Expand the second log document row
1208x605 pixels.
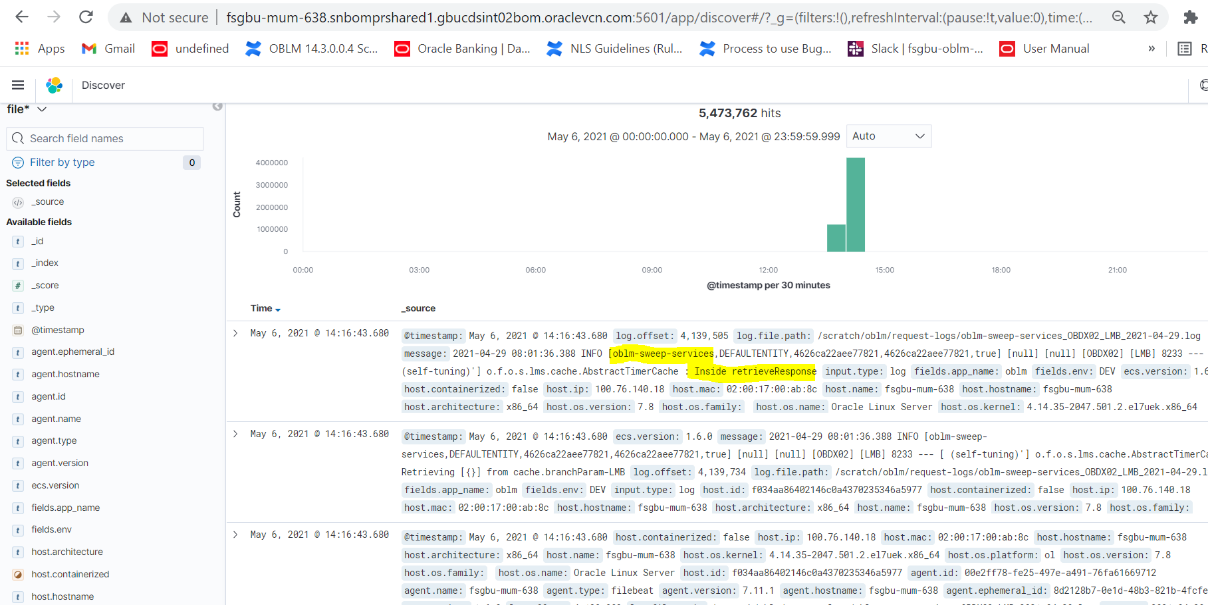point(236,434)
